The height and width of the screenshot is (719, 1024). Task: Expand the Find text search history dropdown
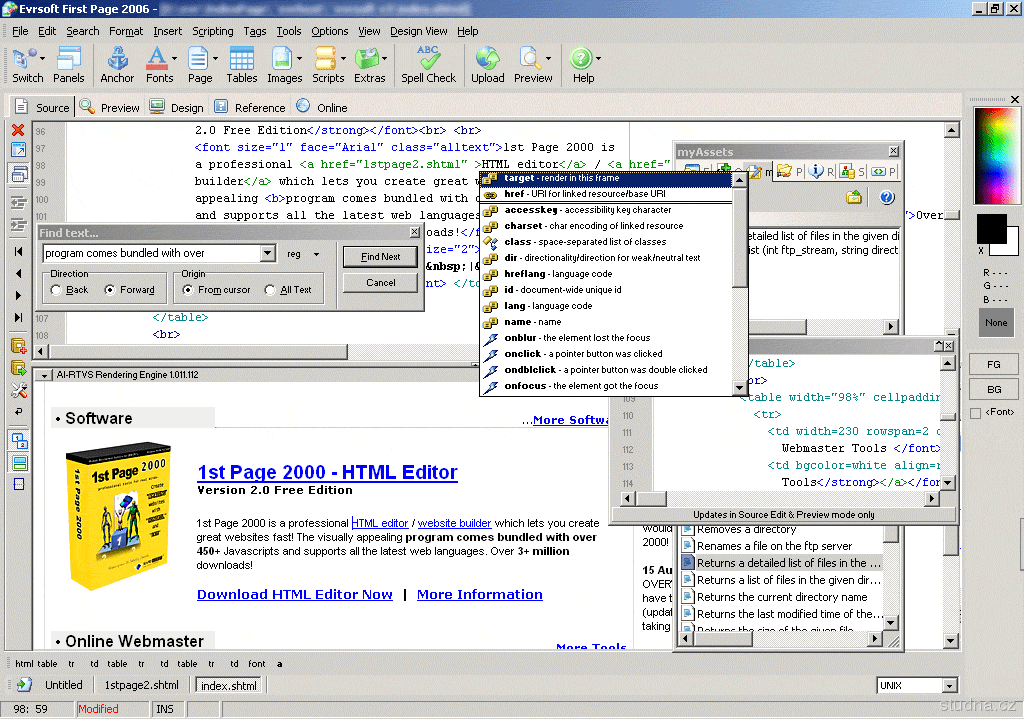267,254
